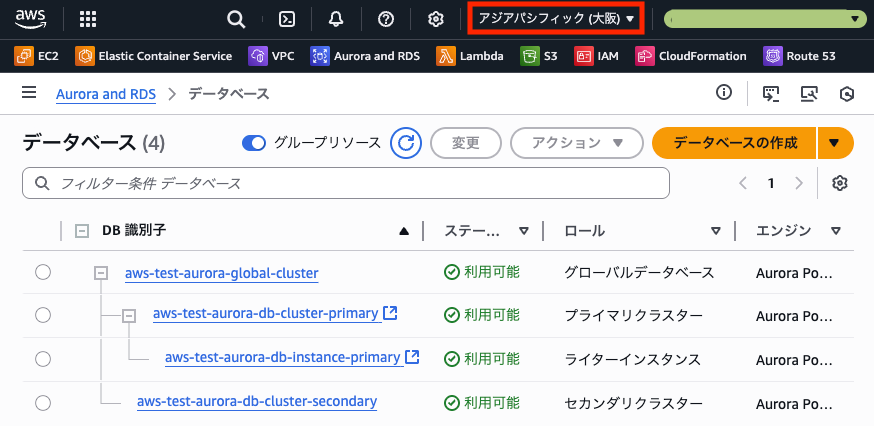
Task: Toggle the グループリソース switch
Action: [x=254, y=143]
